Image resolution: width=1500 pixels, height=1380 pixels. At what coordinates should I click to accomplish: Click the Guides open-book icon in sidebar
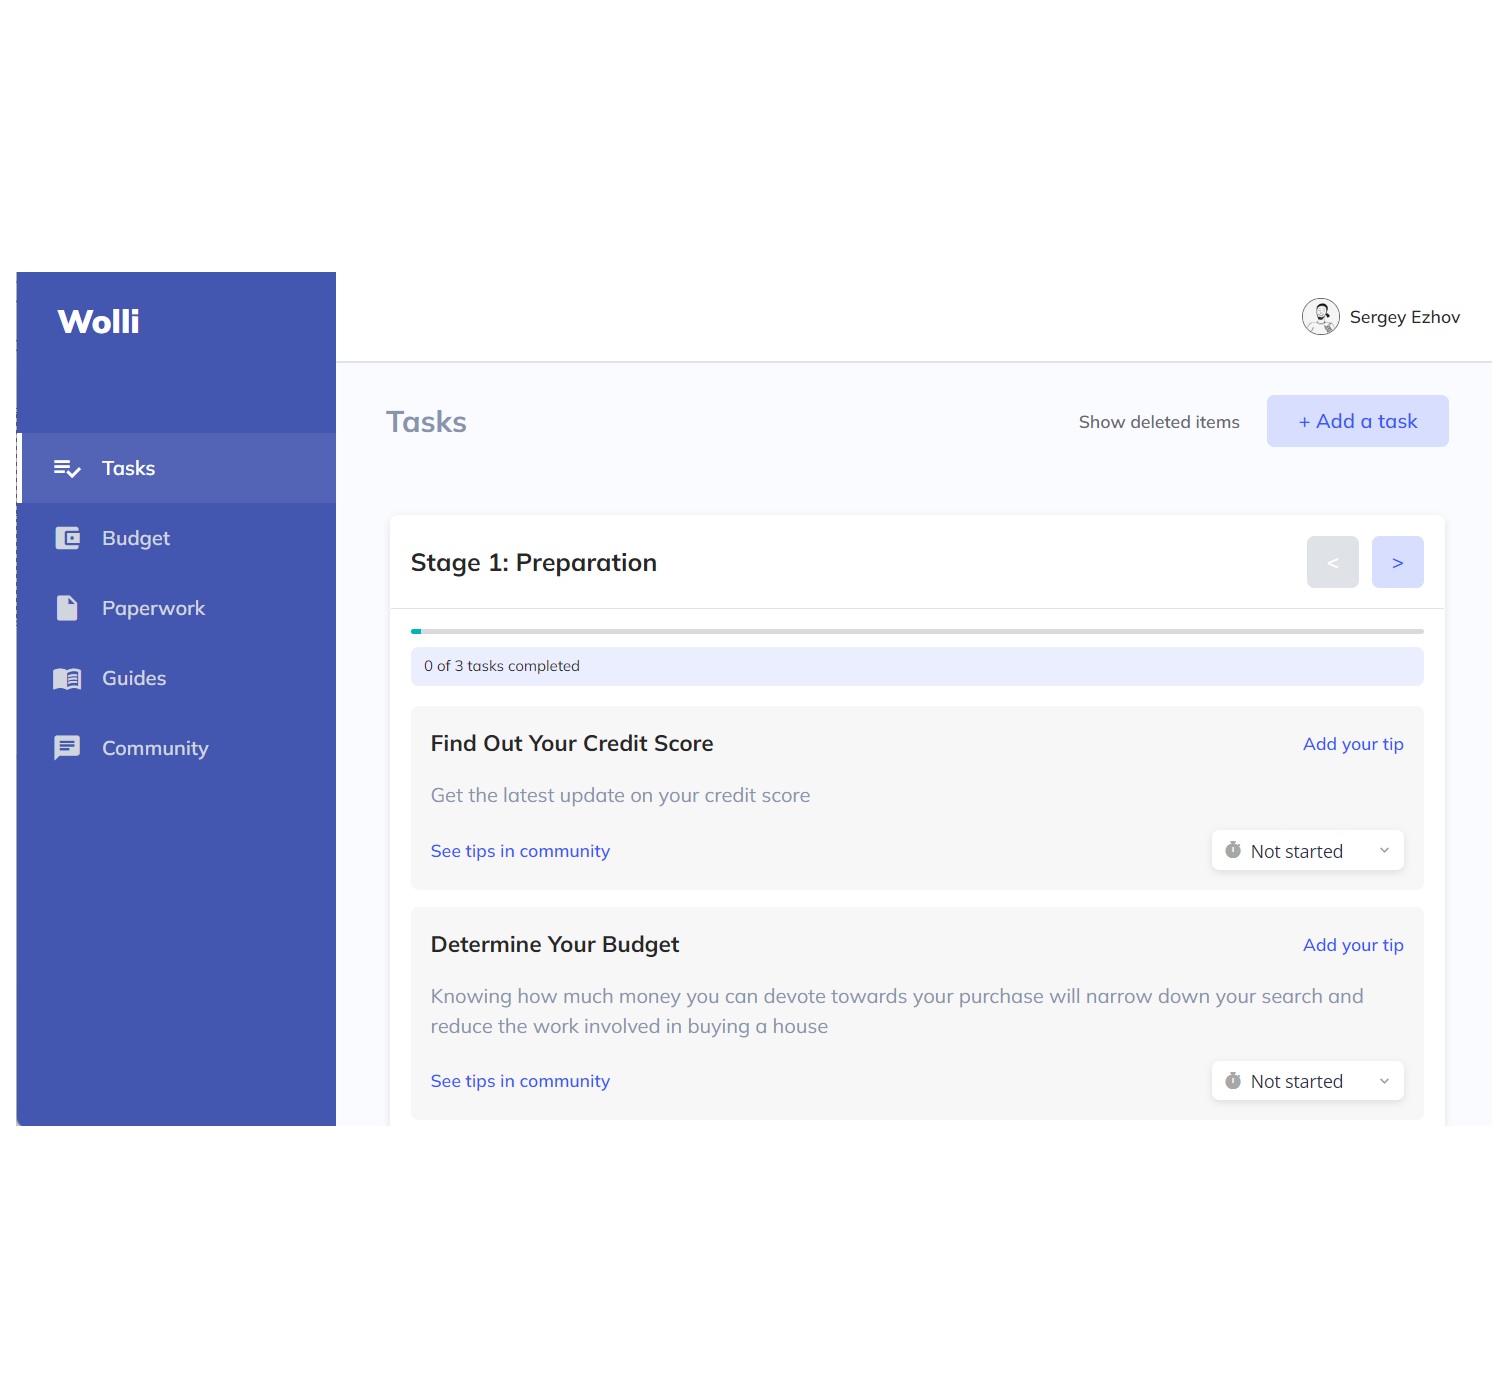(x=67, y=679)
